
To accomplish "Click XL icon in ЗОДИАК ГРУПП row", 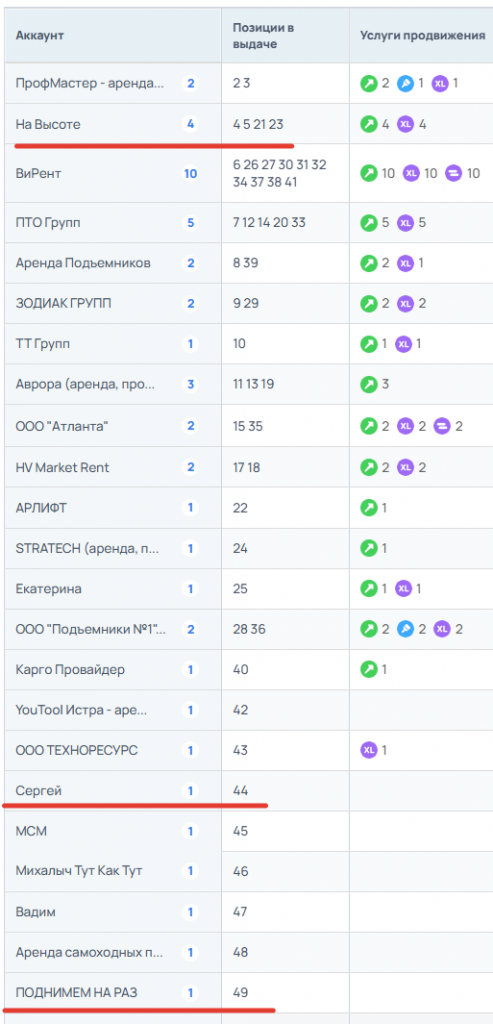I will (406, 304).
